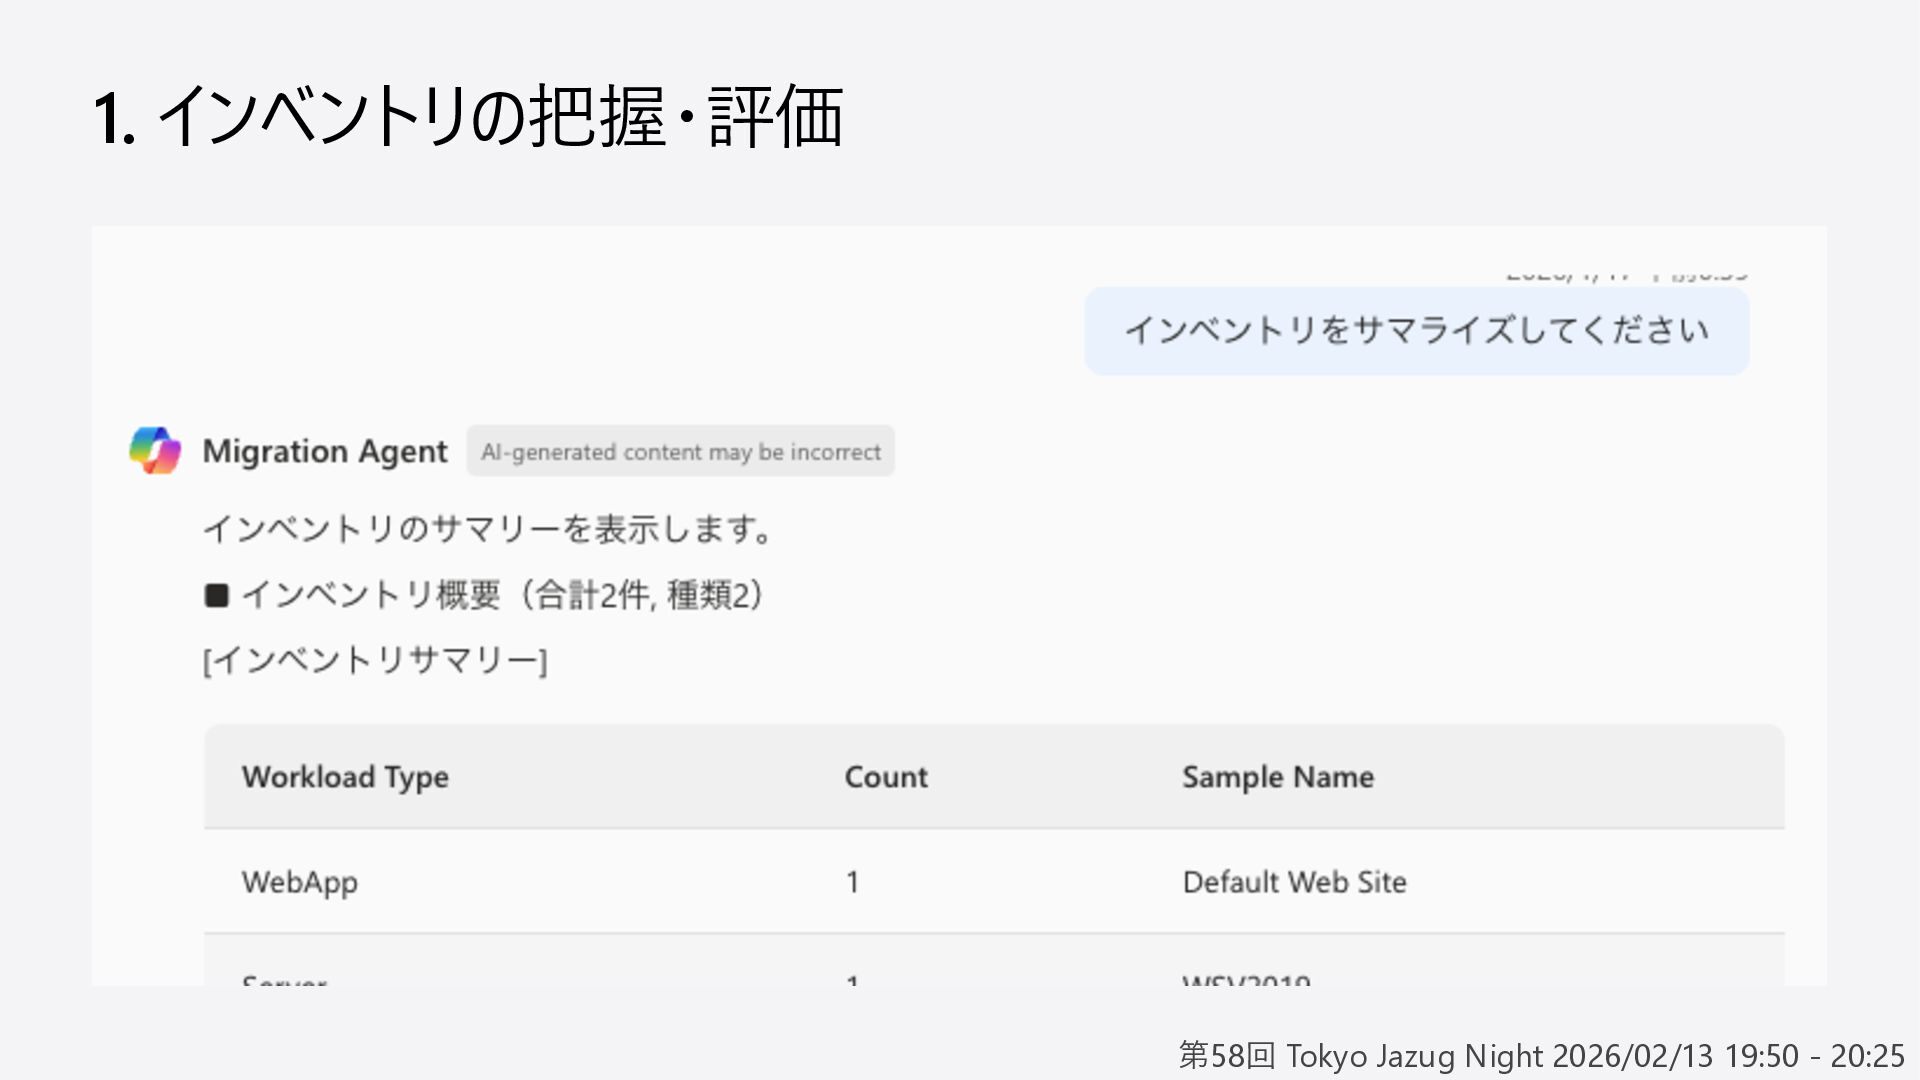The image size is (1920, 1080).
Task: Click Default Web Site sample name cell
Action: 1294,882
